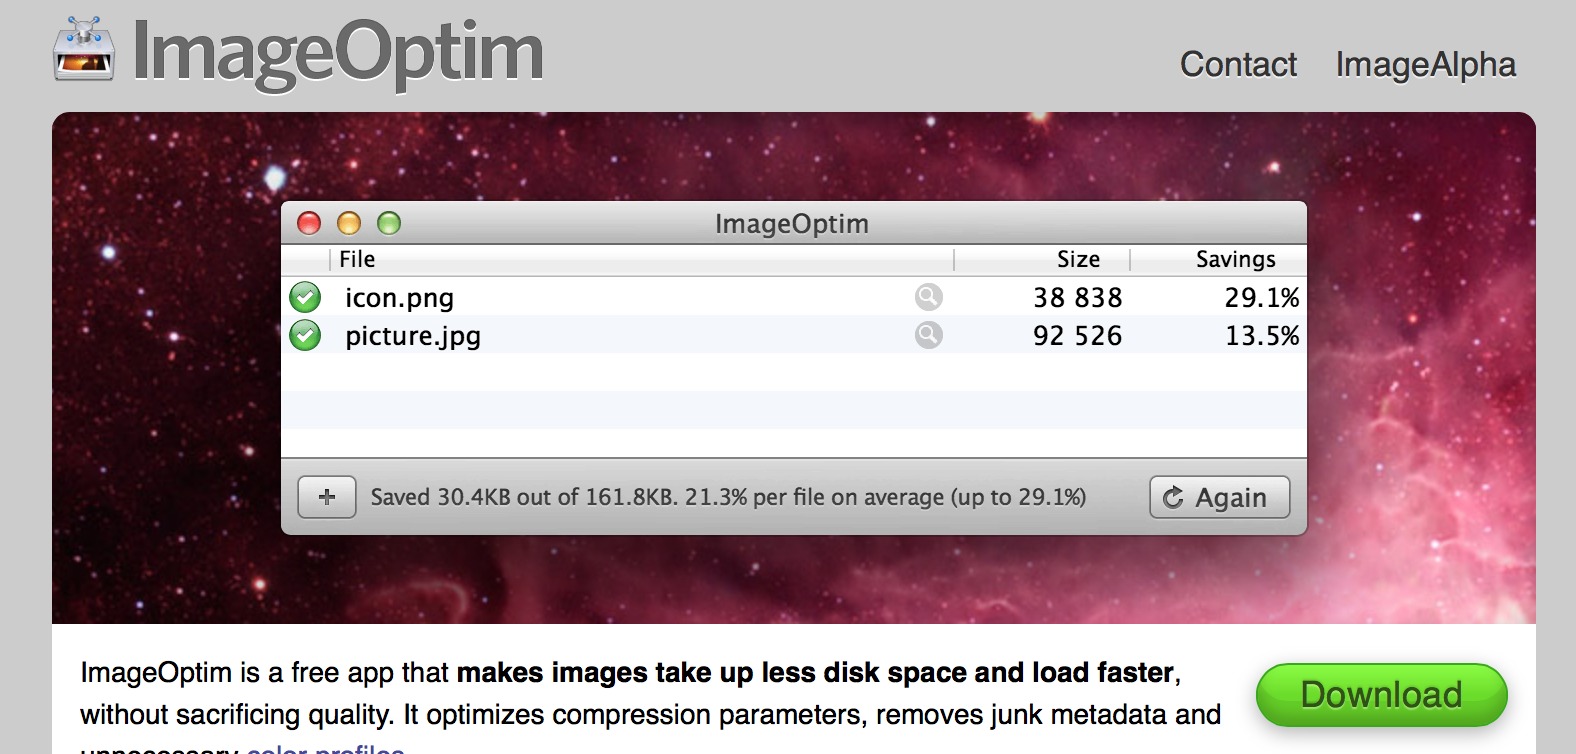Screen dimensions: 1576x754
Task: Add files with the plus button
Action: (327, 497)
